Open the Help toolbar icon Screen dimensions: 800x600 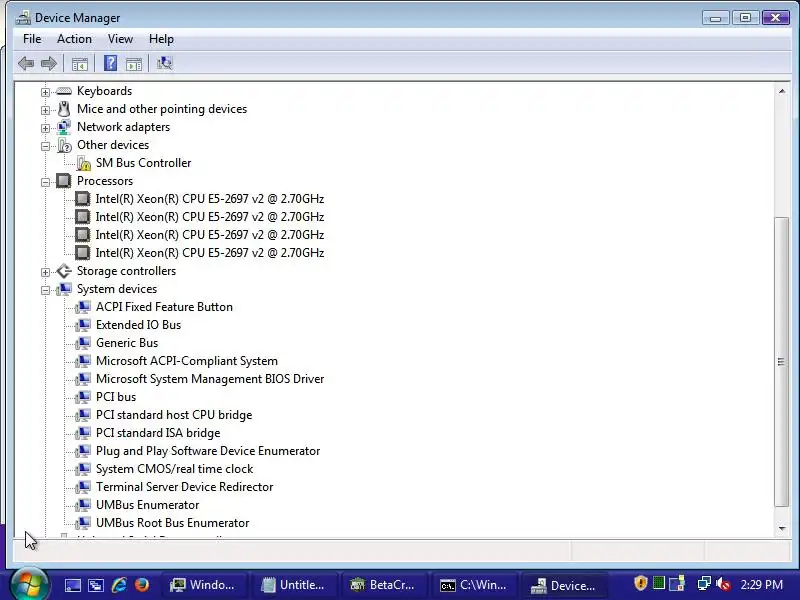(110, 63)
